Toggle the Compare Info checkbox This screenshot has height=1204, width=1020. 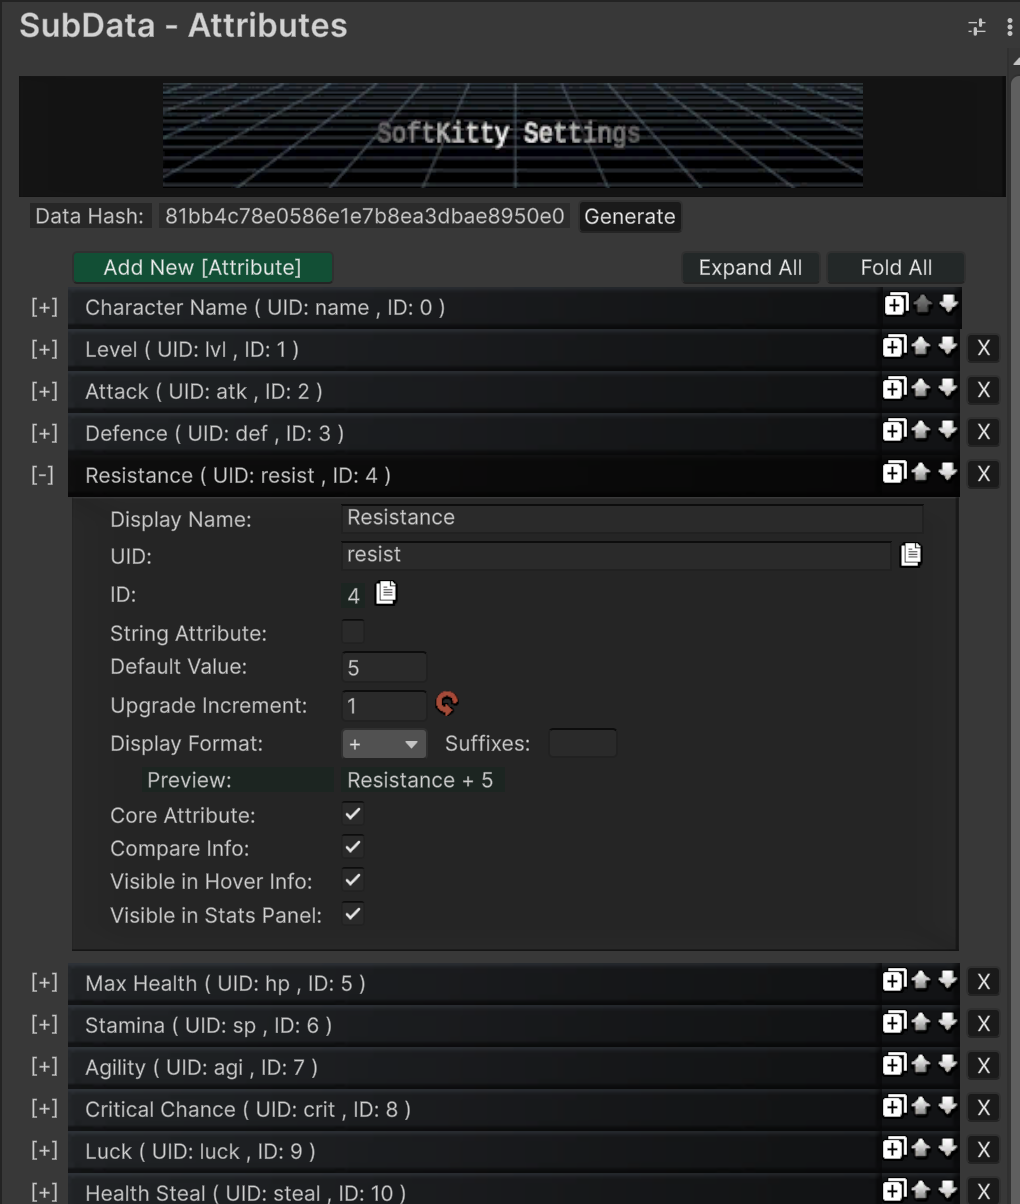click(353, 847)
